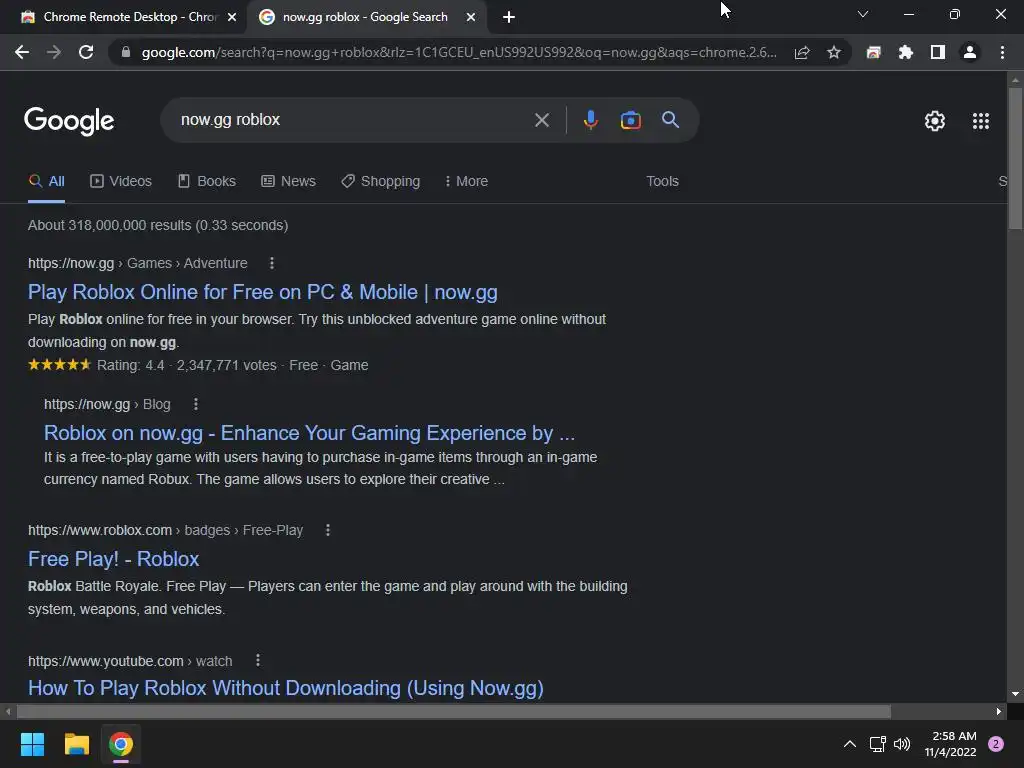Open the Free Play! - Roblox link

[x=114, y=559]
